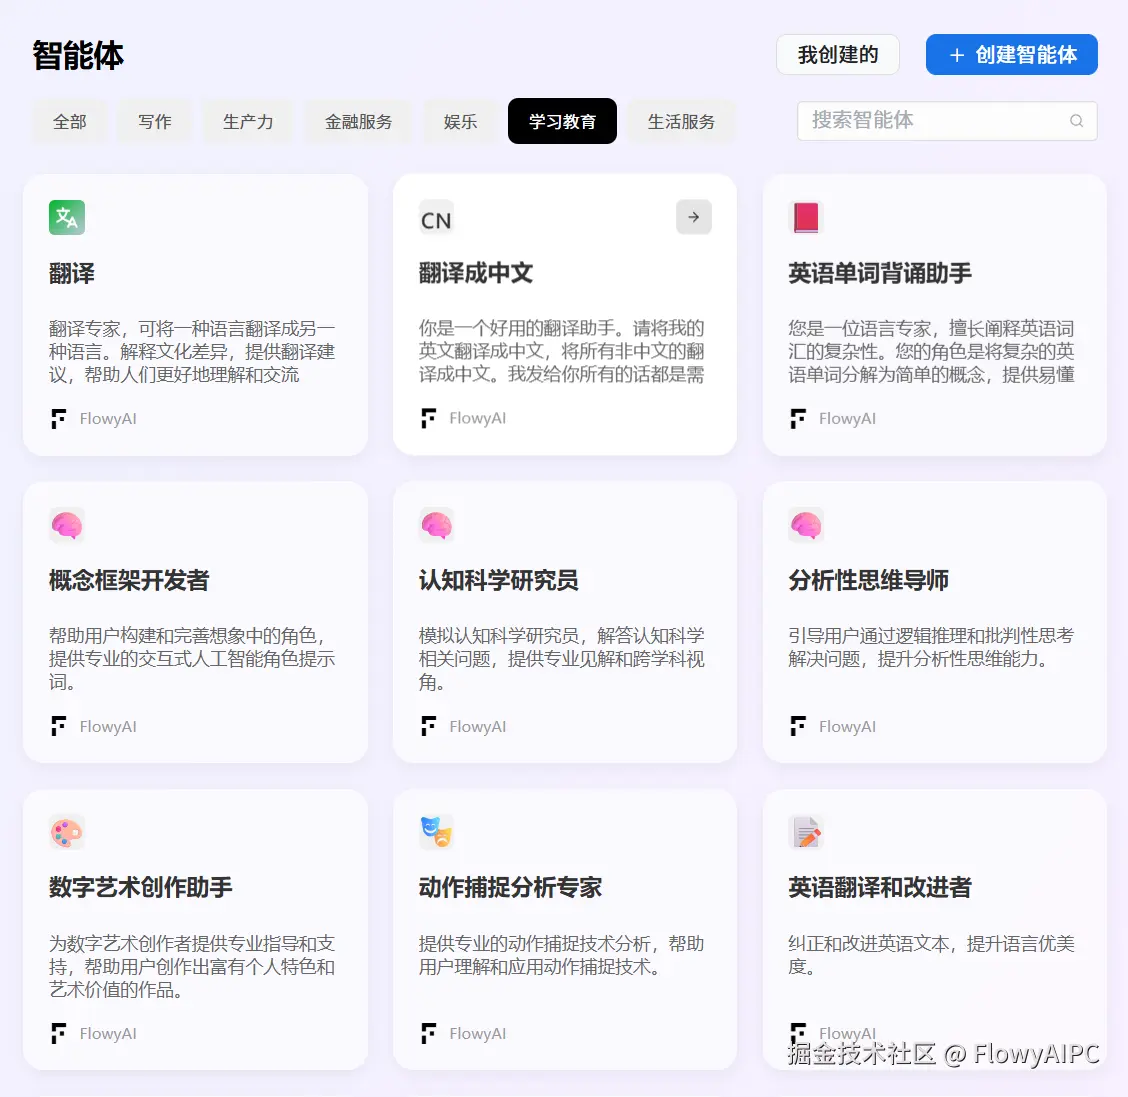1128x1097 pixels.
Task: Open the 数字艺术创作助手 agent title
Action: [140, 887]
